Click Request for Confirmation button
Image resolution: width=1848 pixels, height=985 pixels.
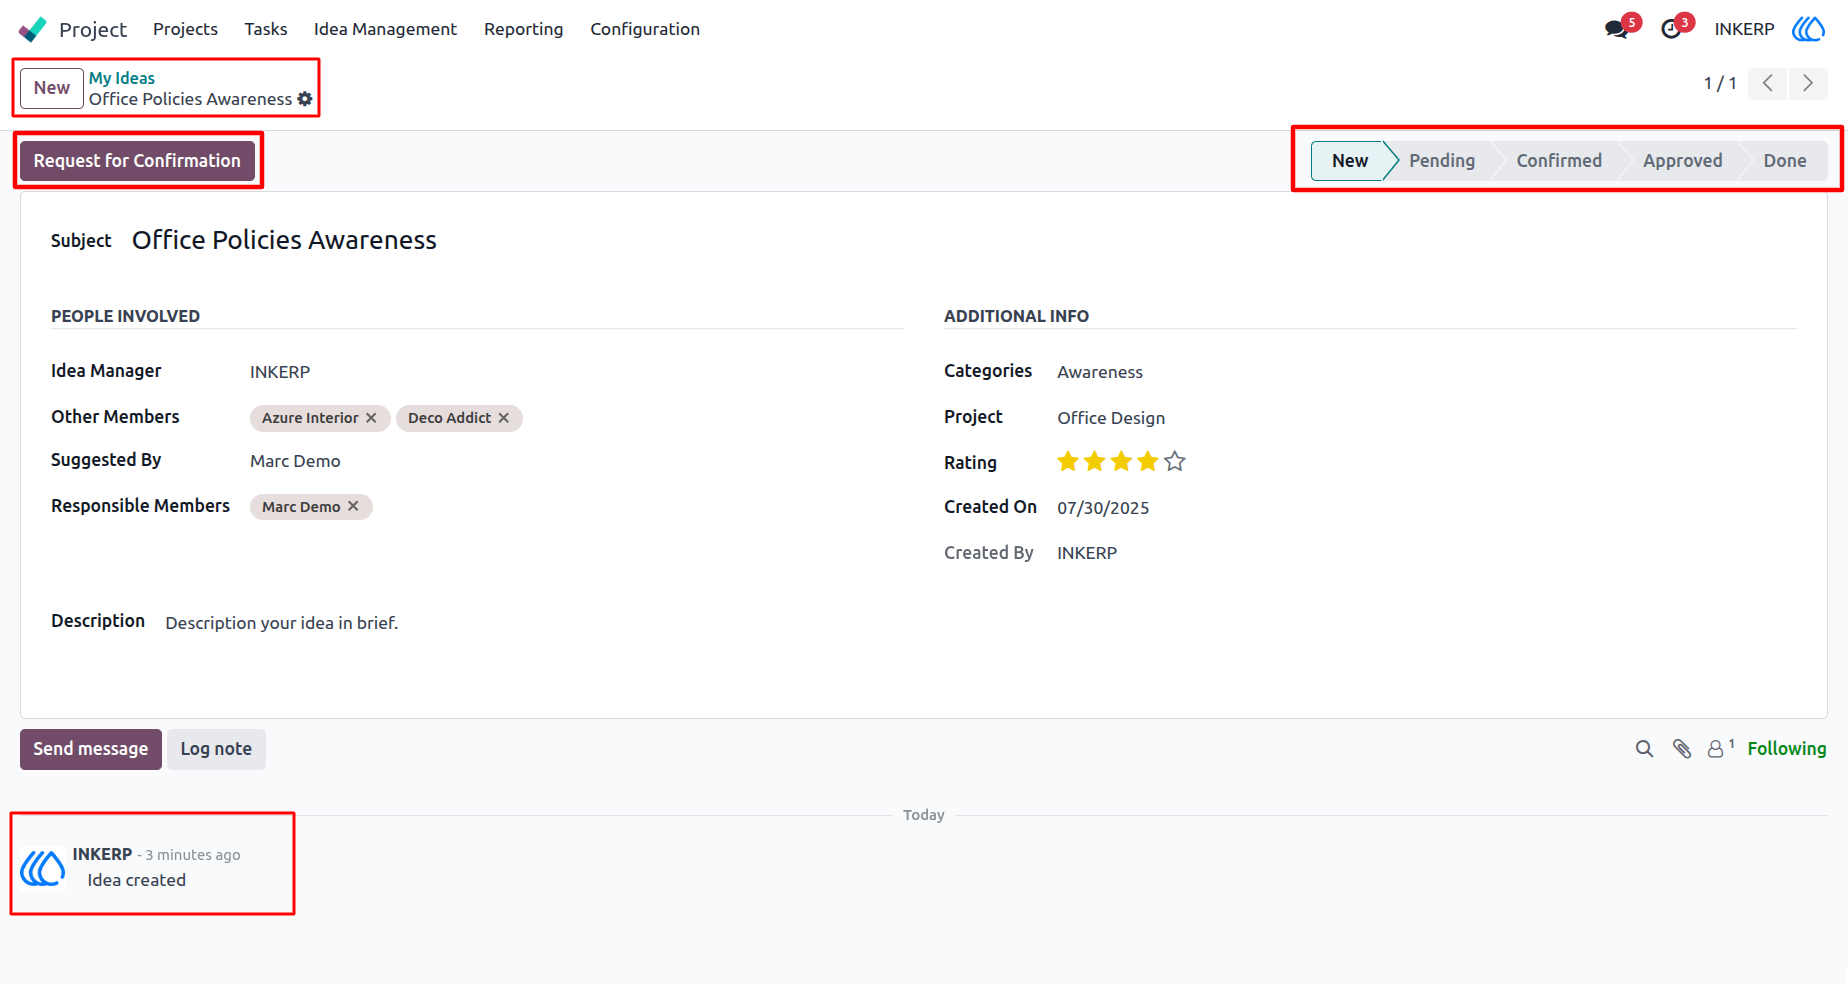click(x=137, y=161)
